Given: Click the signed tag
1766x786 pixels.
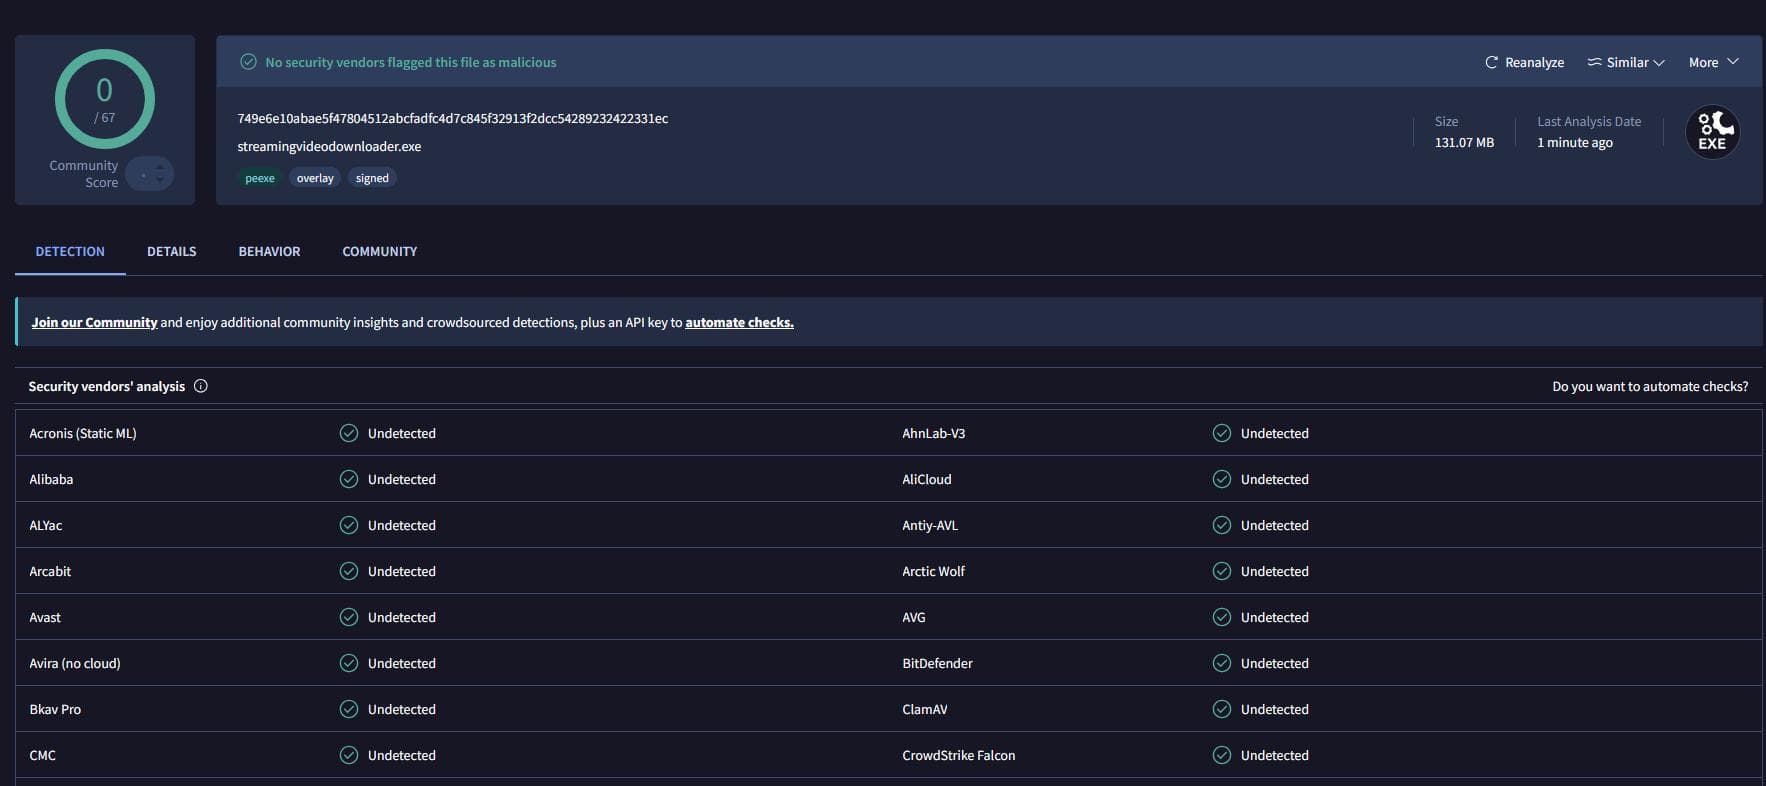Looking at the screenshot, I should pyautogui.click(x=372, y=178).
